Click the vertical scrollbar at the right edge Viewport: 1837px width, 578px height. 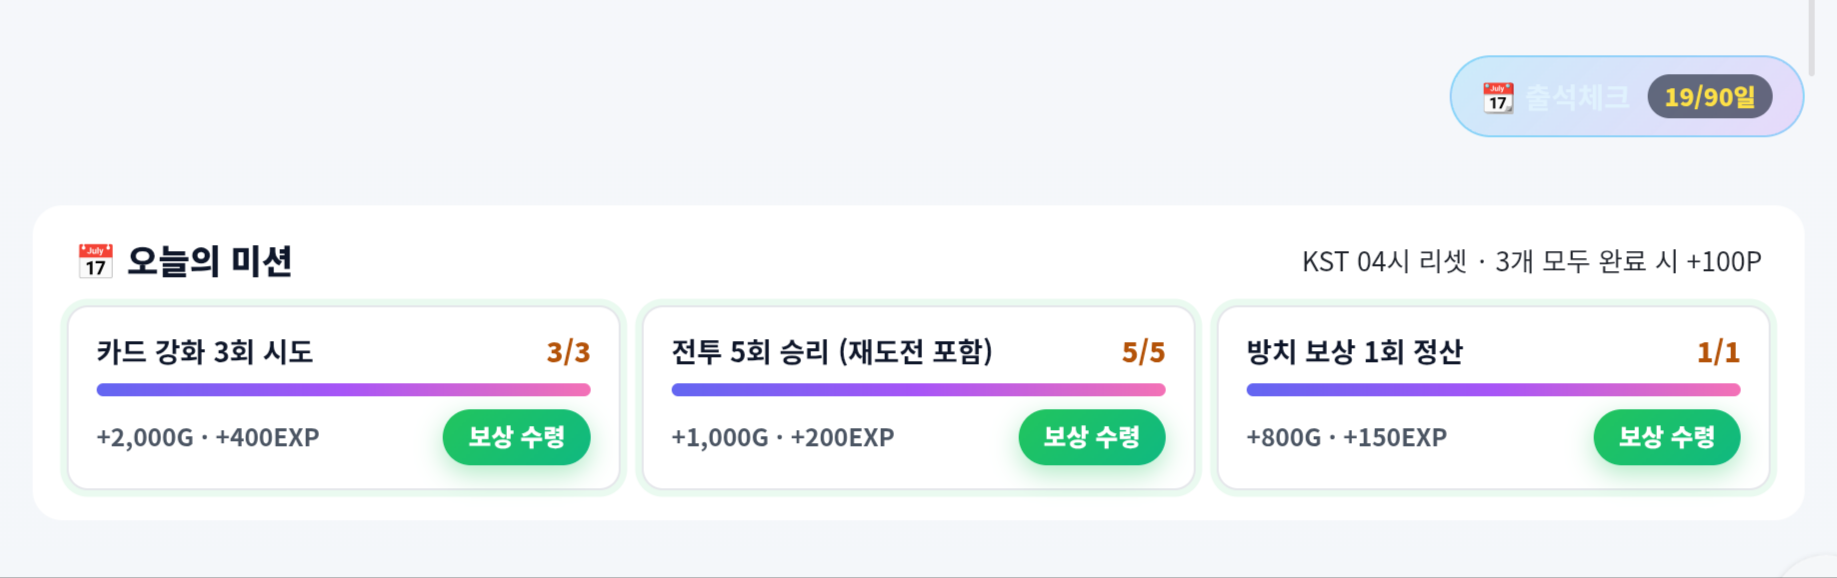[x=1811, y=37]
